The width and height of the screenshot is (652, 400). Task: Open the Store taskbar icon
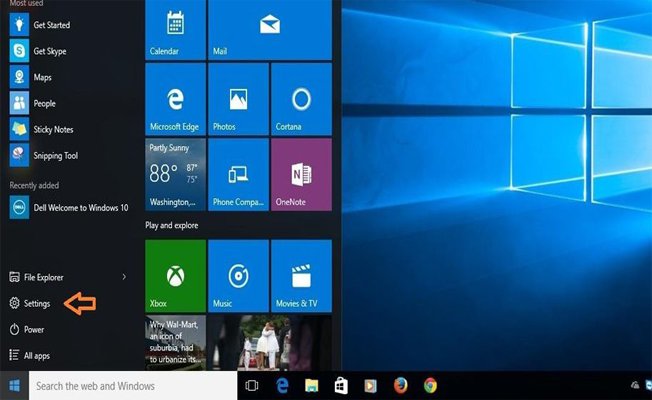point(341,386)
